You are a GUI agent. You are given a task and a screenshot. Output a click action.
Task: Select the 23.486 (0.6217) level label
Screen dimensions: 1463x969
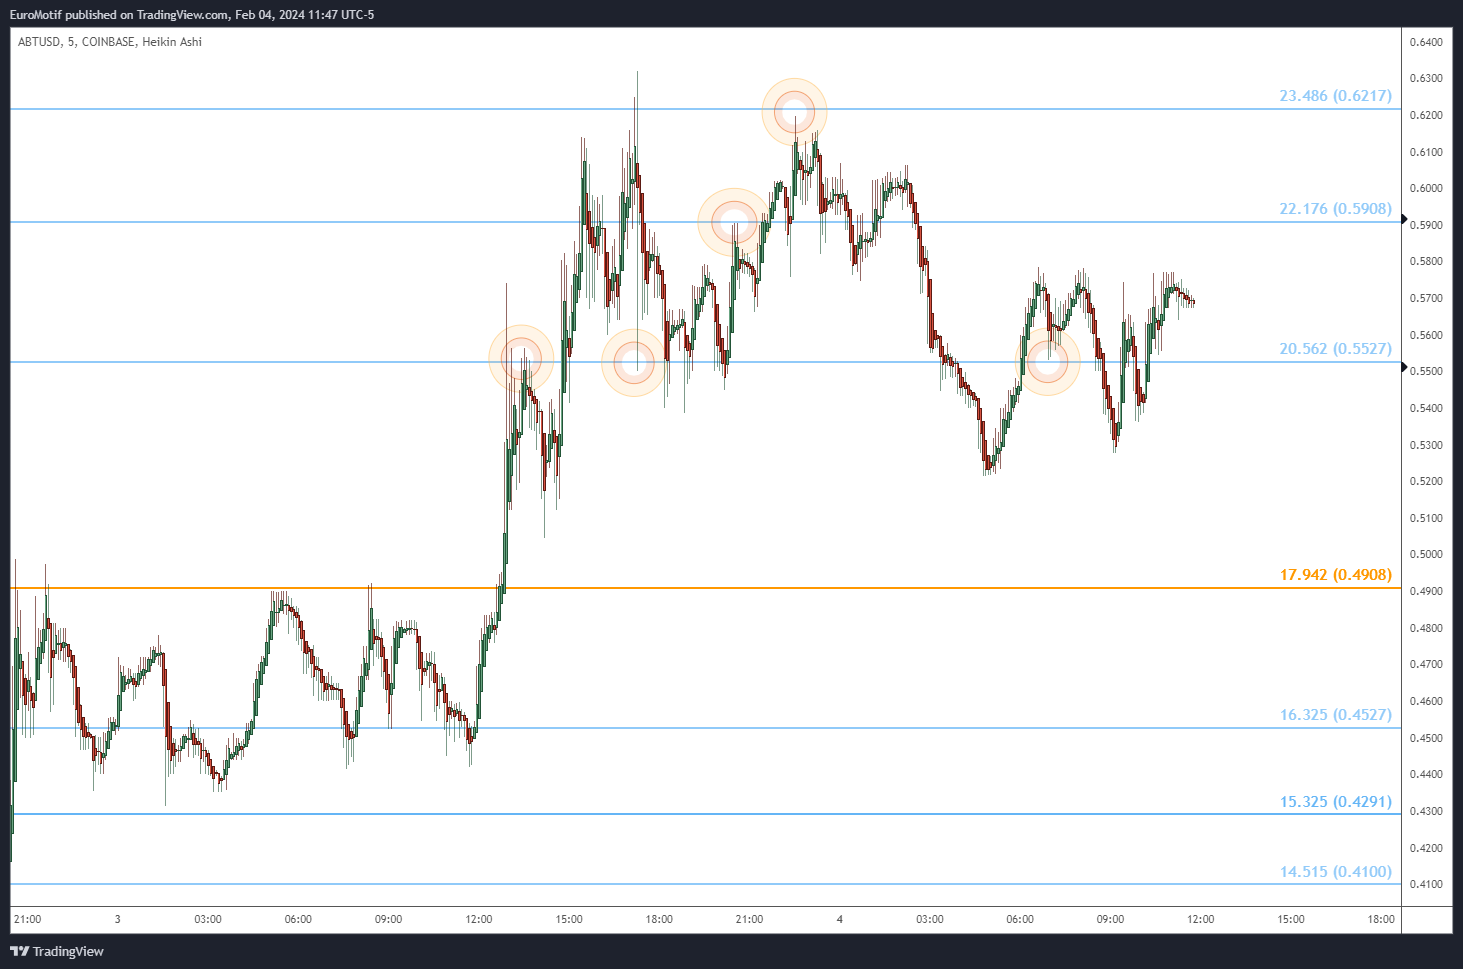tap(1335, 96)
